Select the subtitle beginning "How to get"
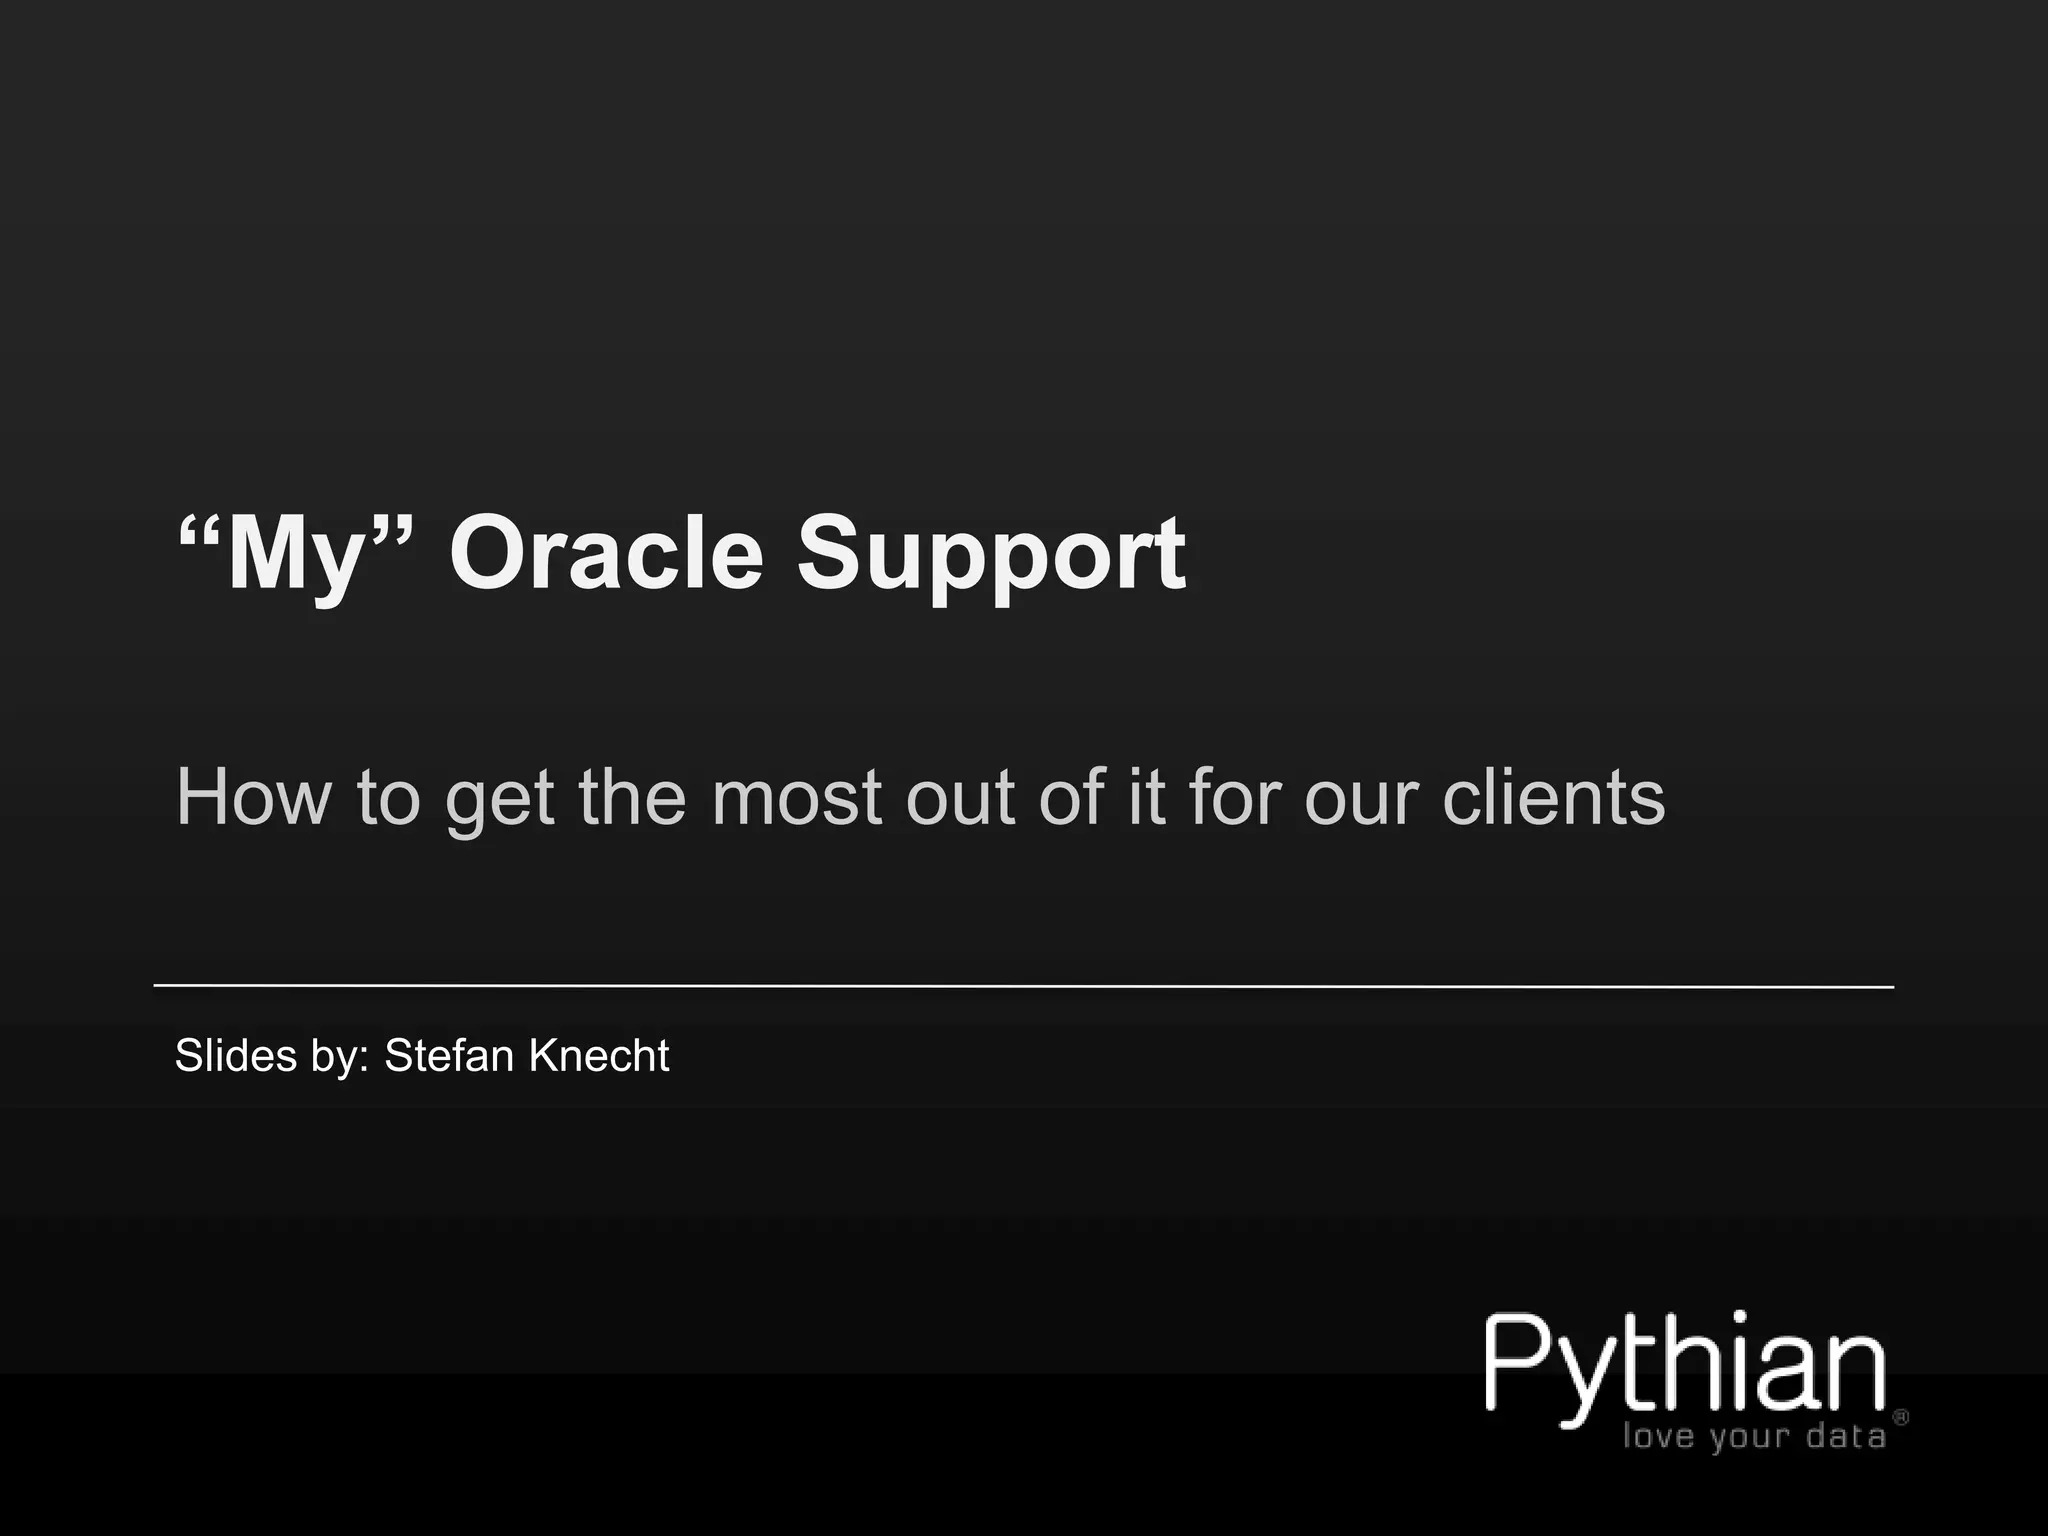2048x1536 pixels. (x=920, y=799)
